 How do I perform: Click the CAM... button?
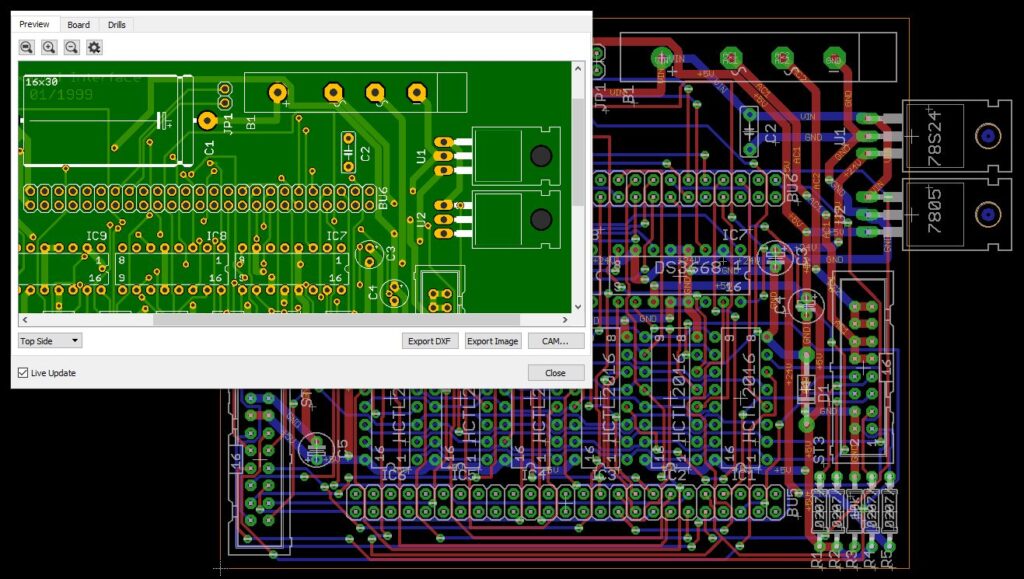coord(555,341)
